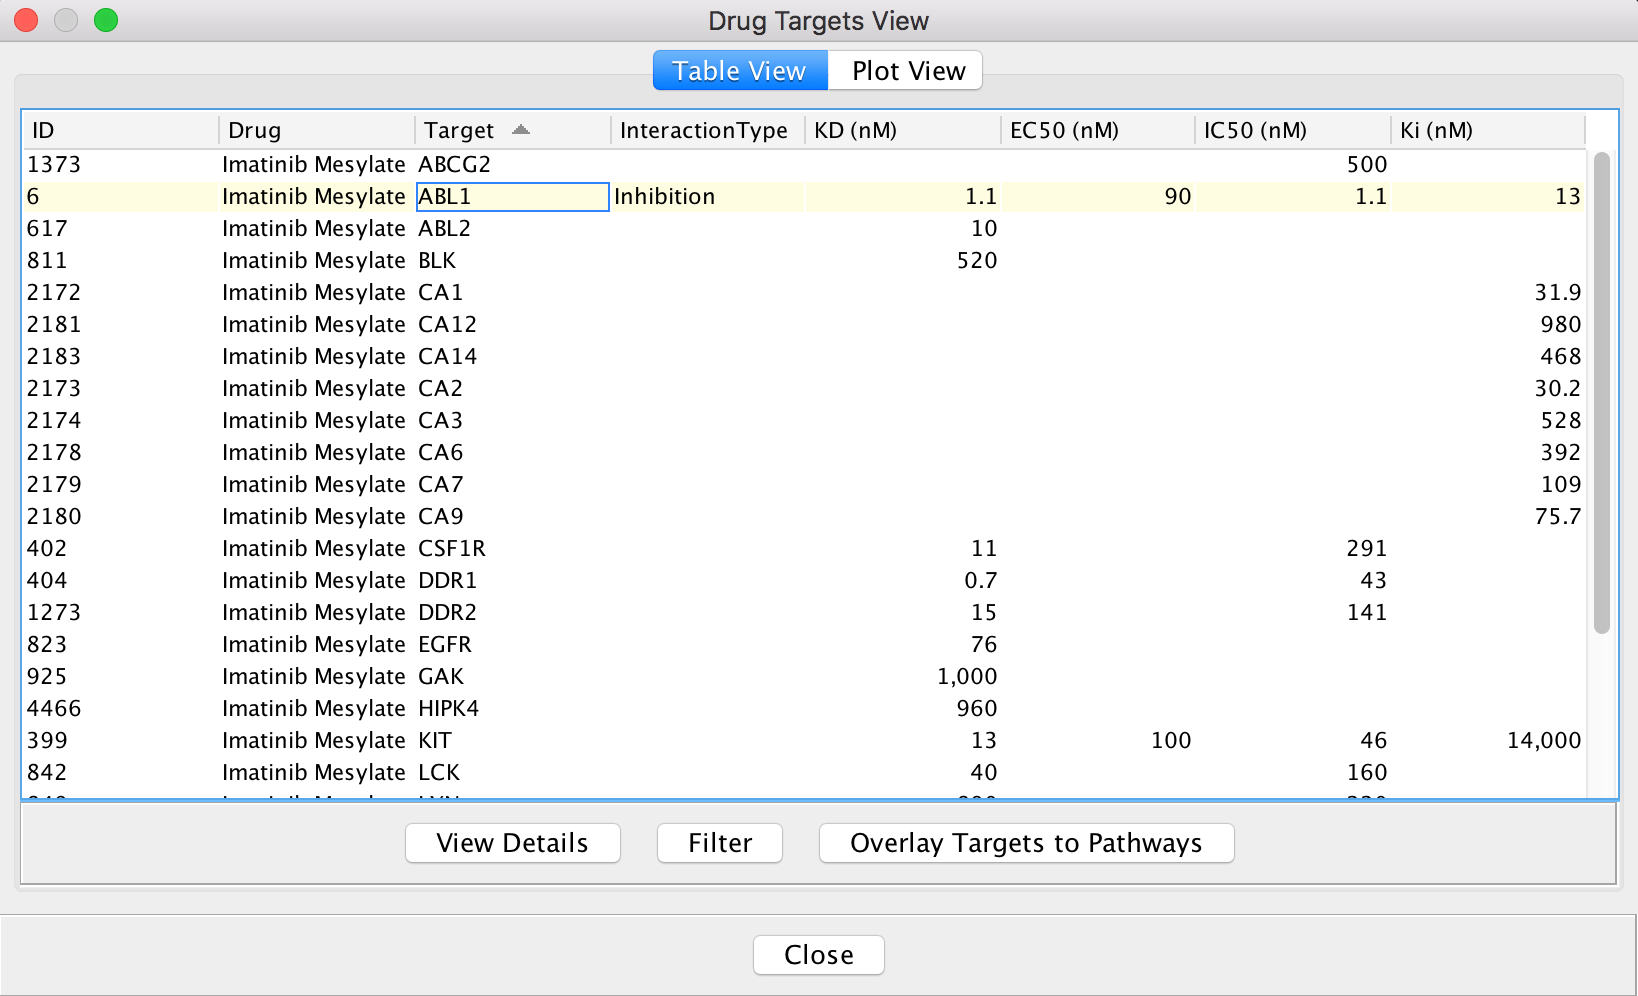This screenshot has width=1638, height=996.
Task: Select the CA12 target row
Action: [805, 325]
